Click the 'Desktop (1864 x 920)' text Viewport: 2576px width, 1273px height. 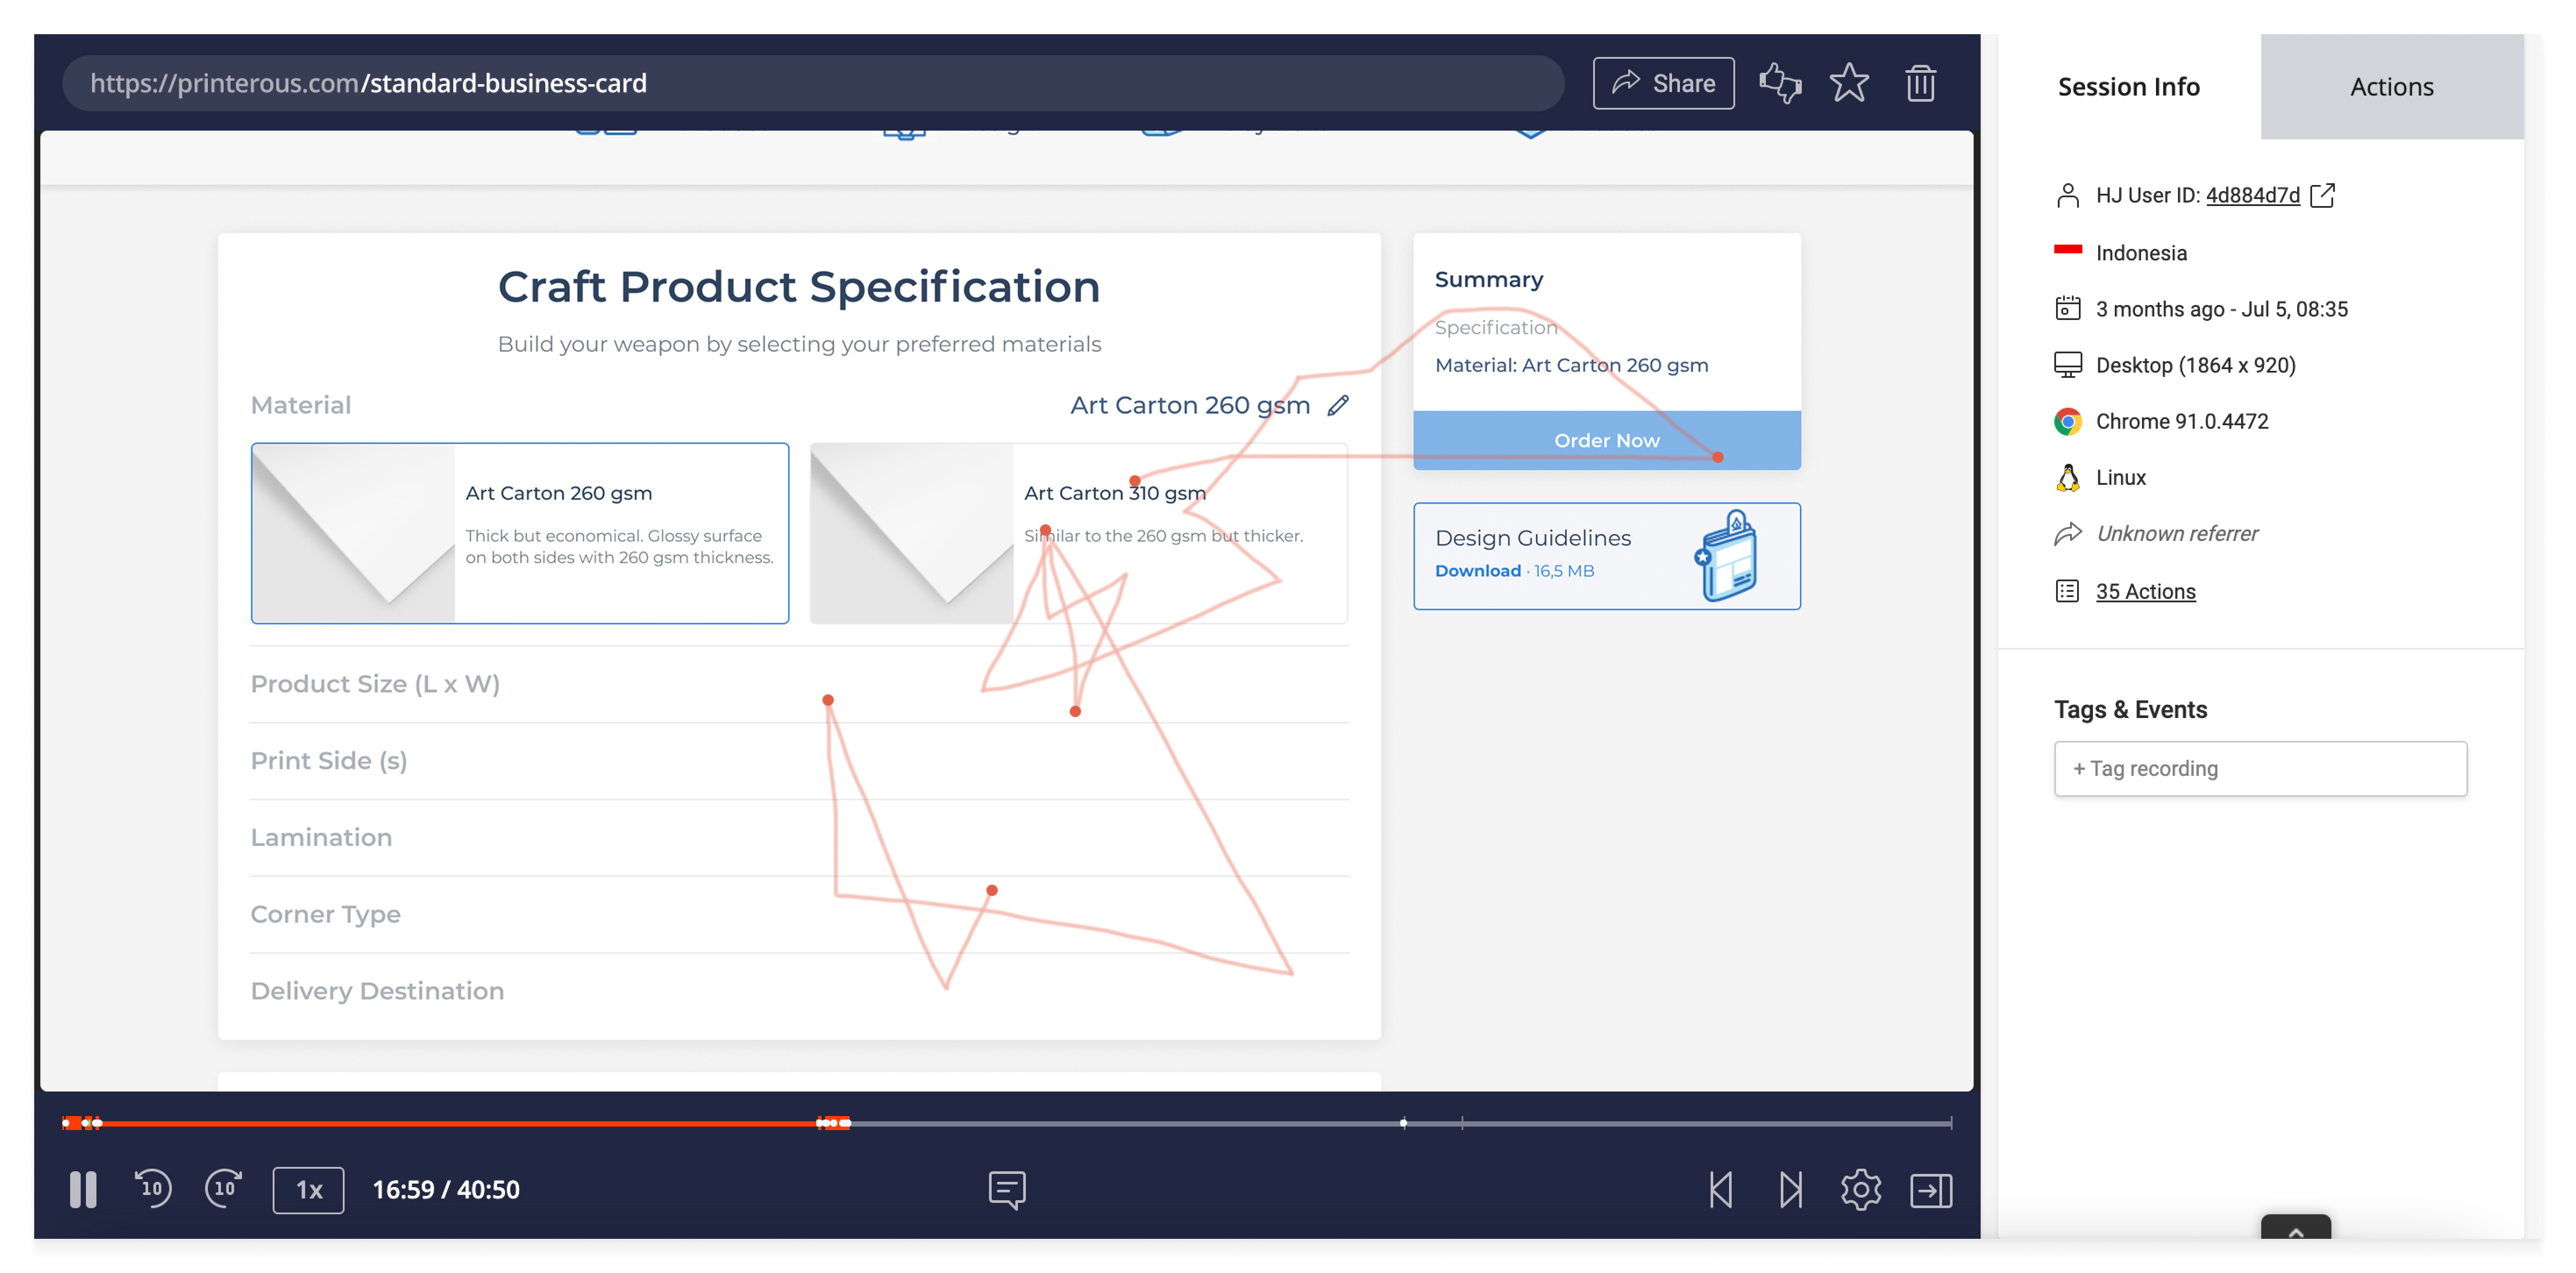[2195, 365]
